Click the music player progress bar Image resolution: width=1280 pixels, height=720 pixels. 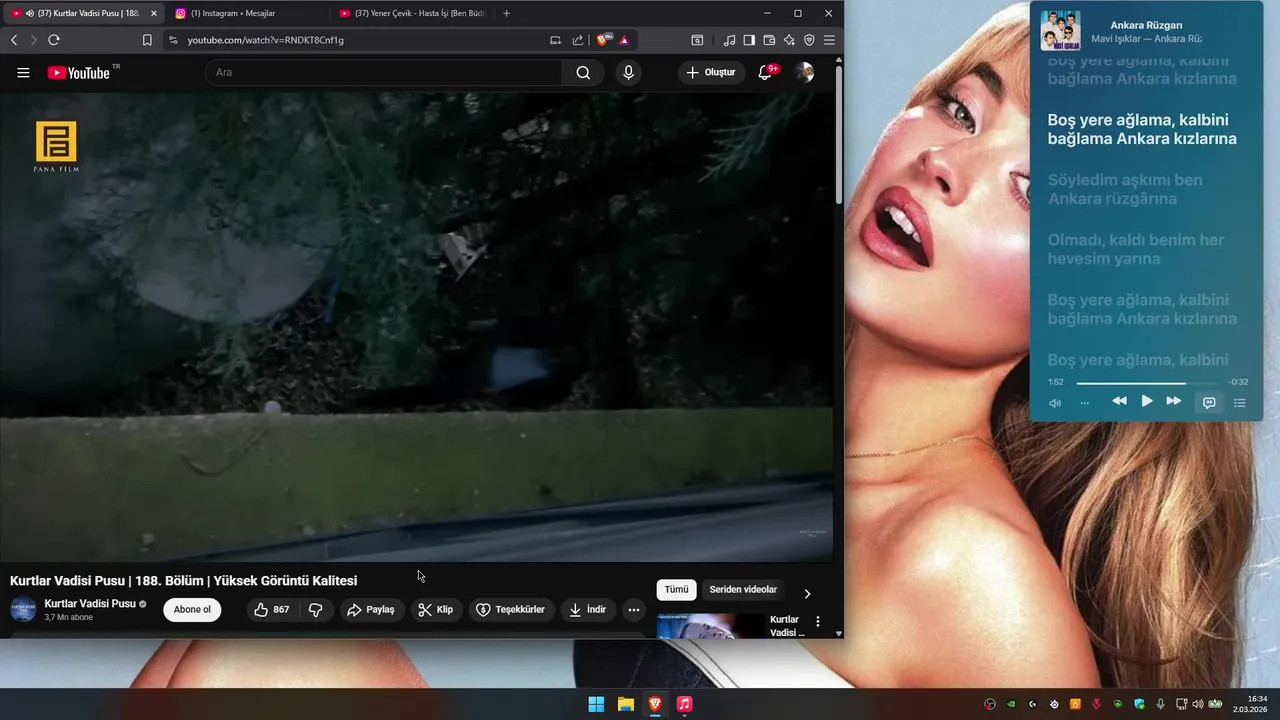tap(1146, 383)
